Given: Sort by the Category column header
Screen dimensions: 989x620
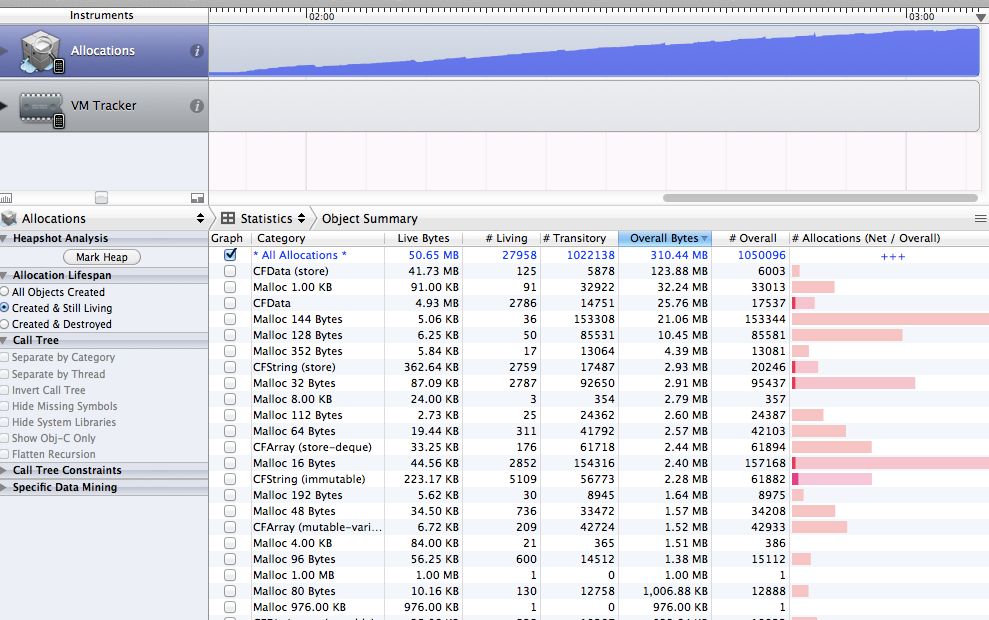Looking at the screenshot, I should [318, 238].
